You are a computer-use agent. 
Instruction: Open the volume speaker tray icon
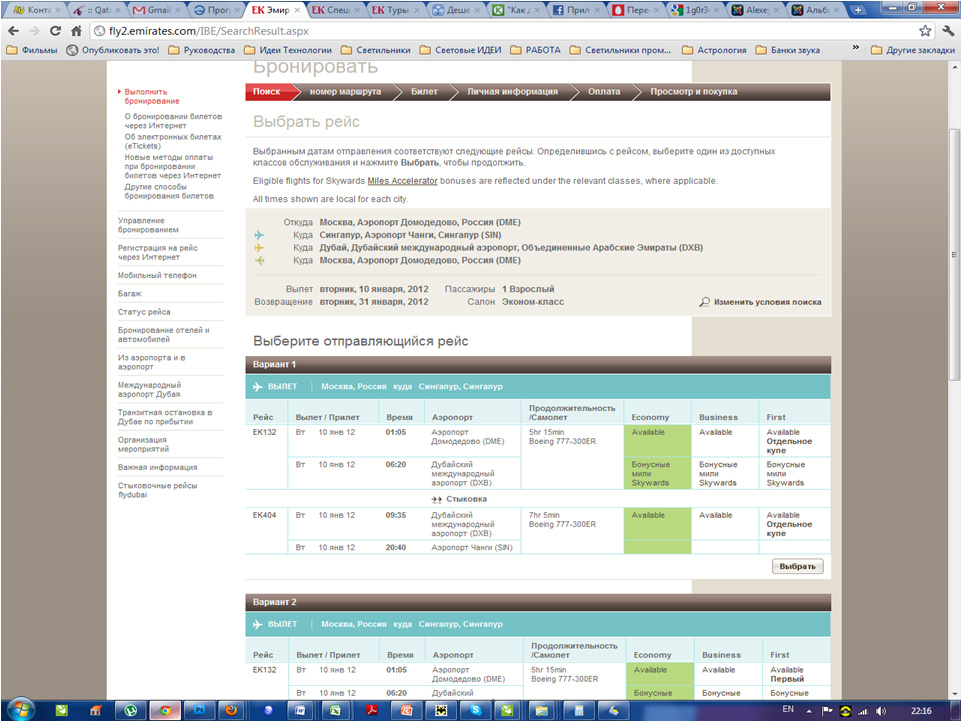[x=882, y=712]
